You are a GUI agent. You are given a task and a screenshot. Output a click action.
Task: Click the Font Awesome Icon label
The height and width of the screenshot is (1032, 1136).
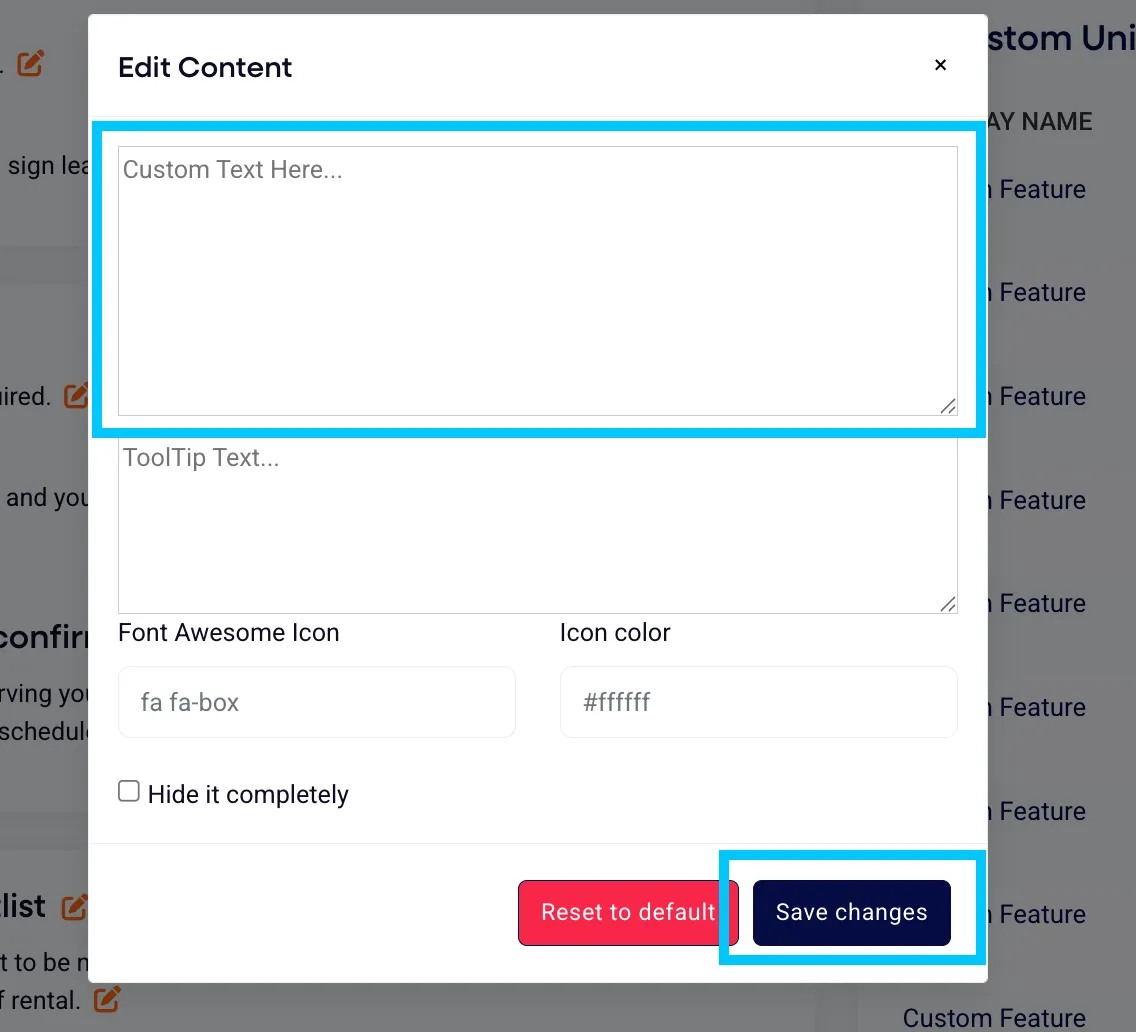point(228,633)
